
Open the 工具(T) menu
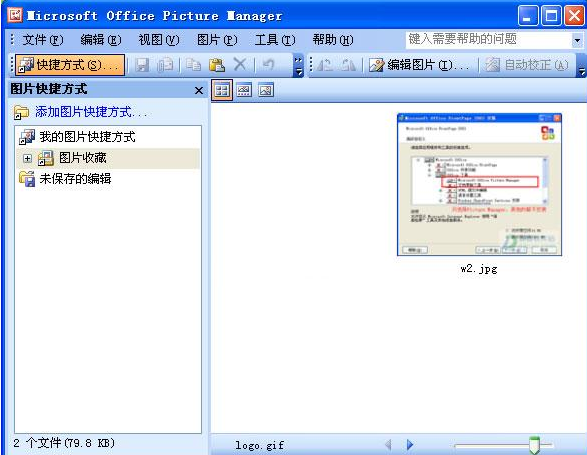(x=275, y=39)
